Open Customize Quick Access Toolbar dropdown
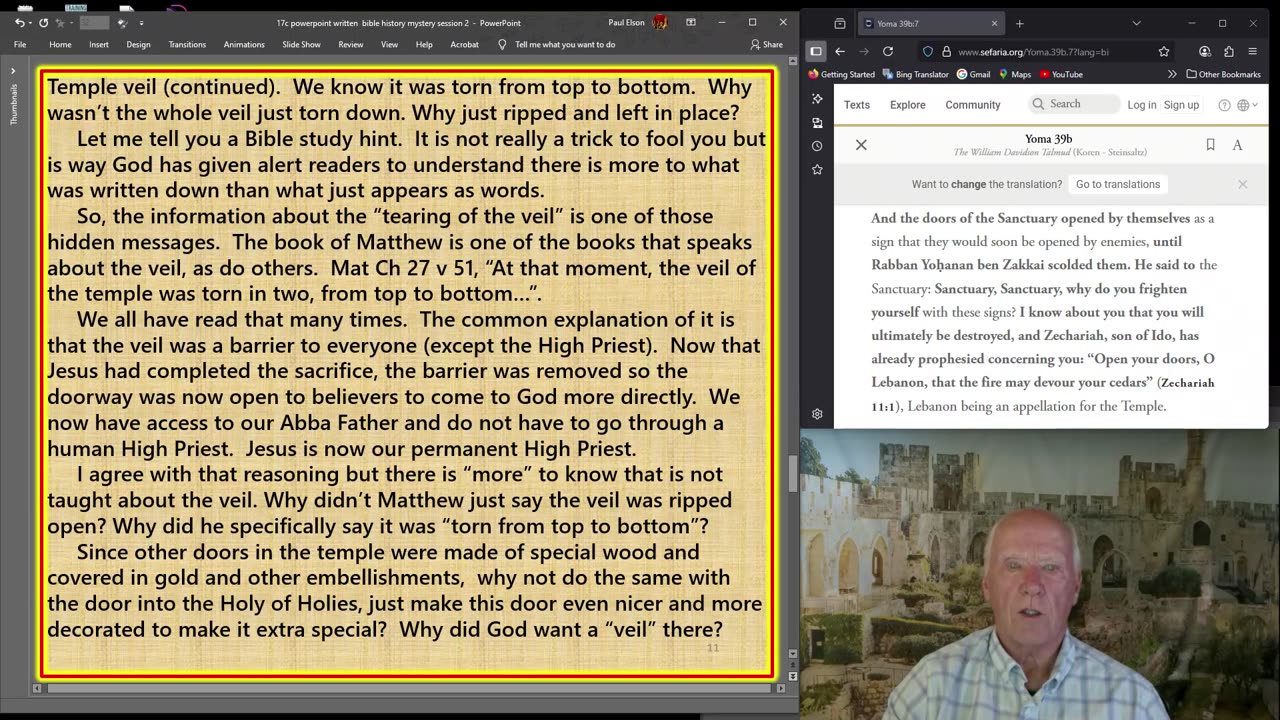Screen dimensions: 1280x720 coord(141,22)
